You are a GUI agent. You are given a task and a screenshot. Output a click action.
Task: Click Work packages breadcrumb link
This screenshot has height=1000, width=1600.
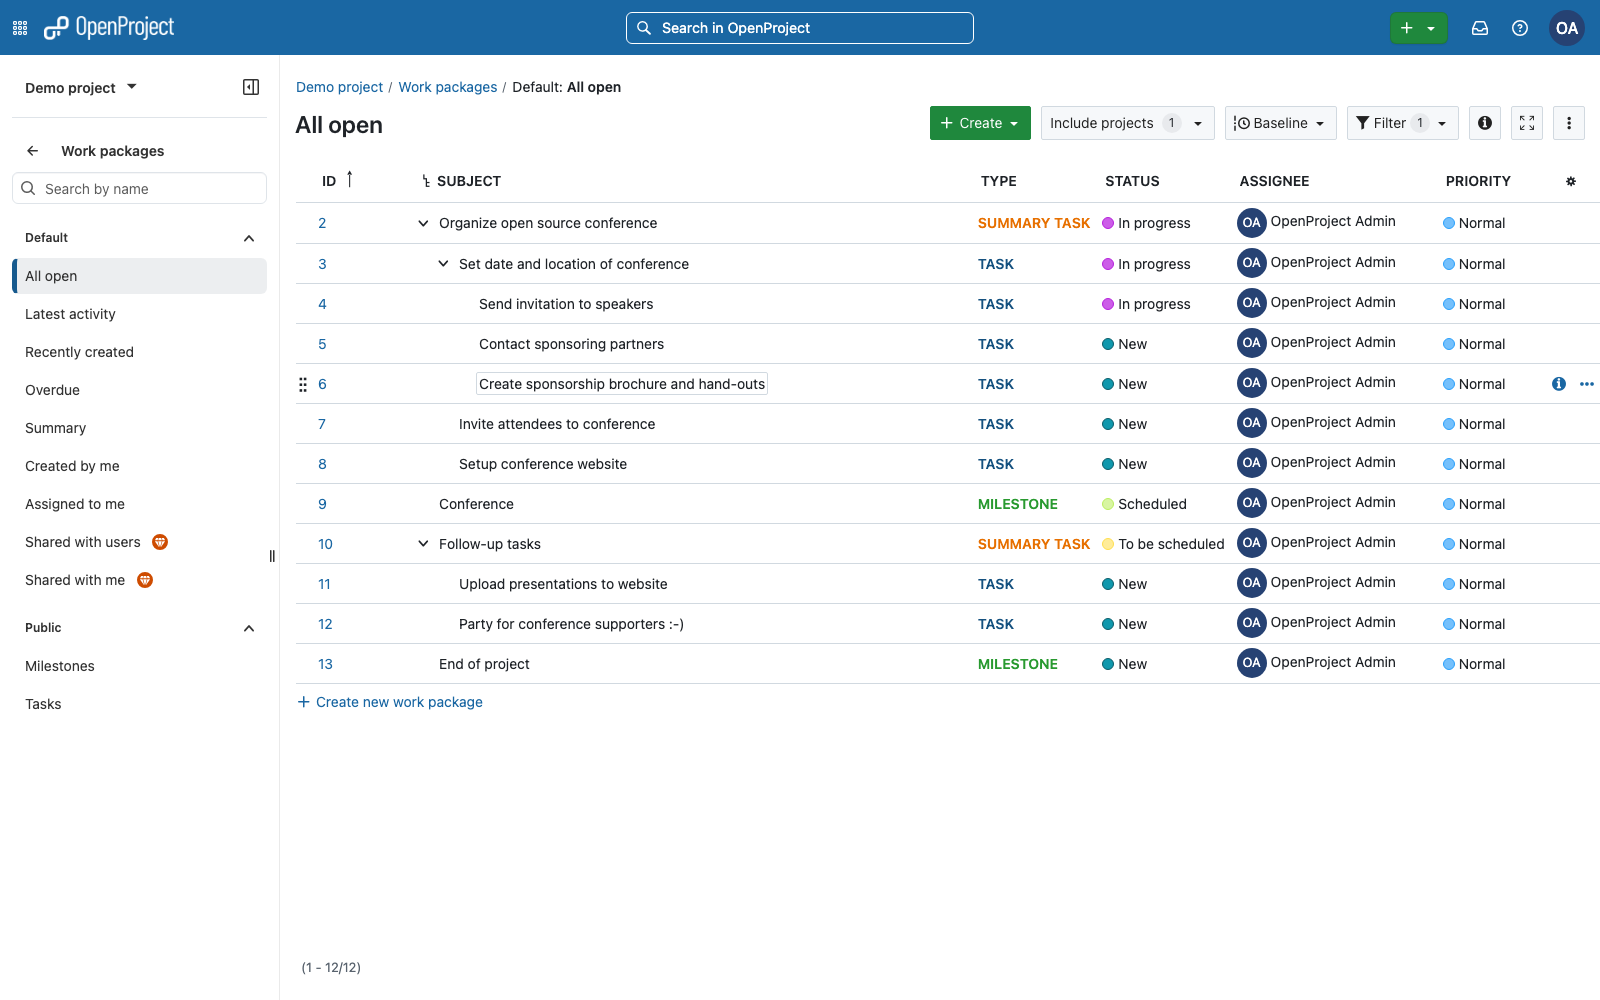(x=447, y=87)
